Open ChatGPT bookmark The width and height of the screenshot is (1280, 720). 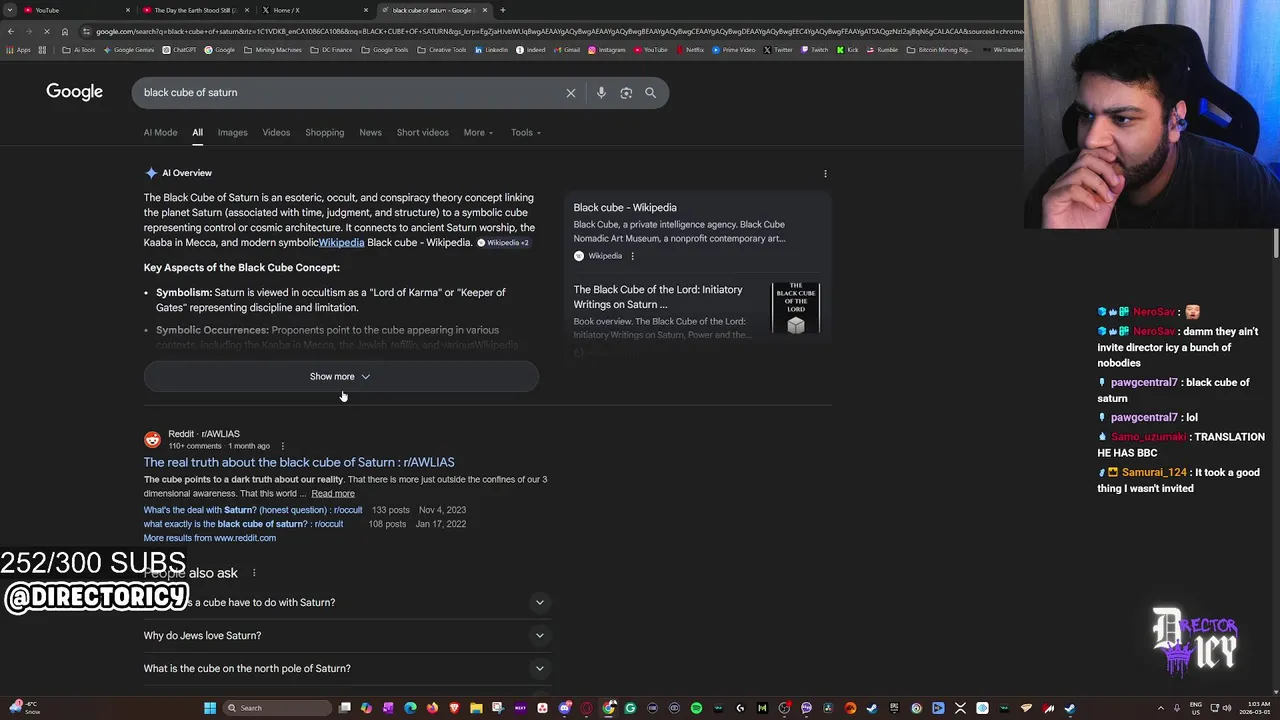coord(180,50)
